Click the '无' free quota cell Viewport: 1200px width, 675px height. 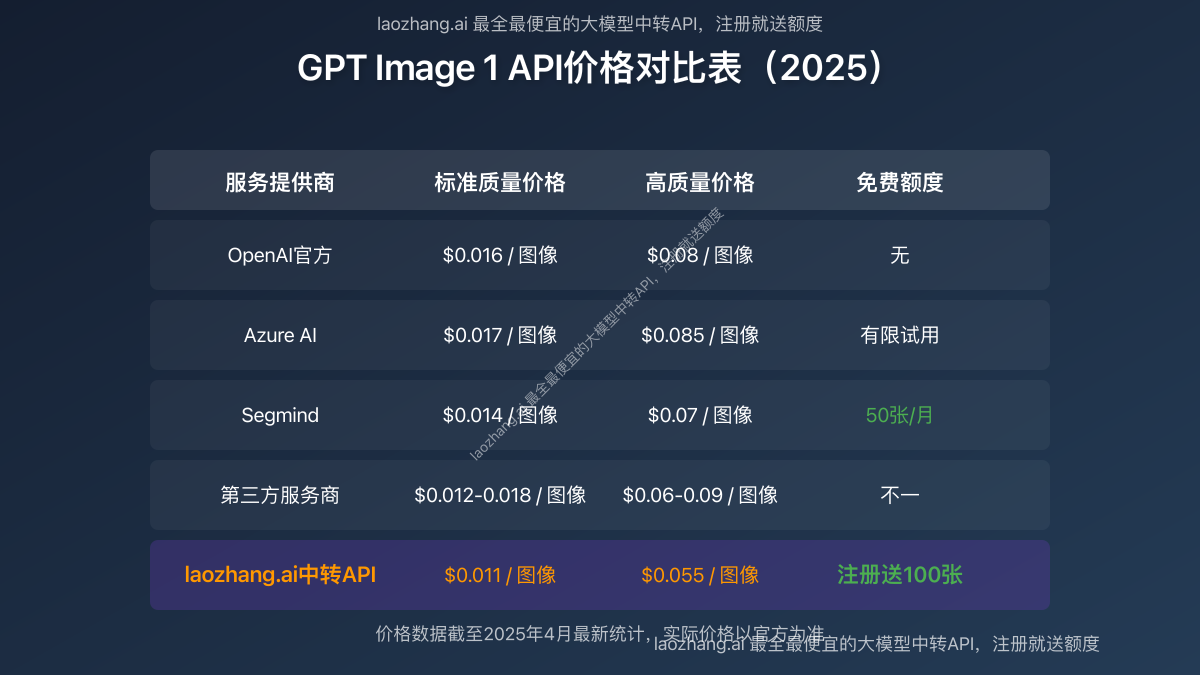tap(900, 255)
